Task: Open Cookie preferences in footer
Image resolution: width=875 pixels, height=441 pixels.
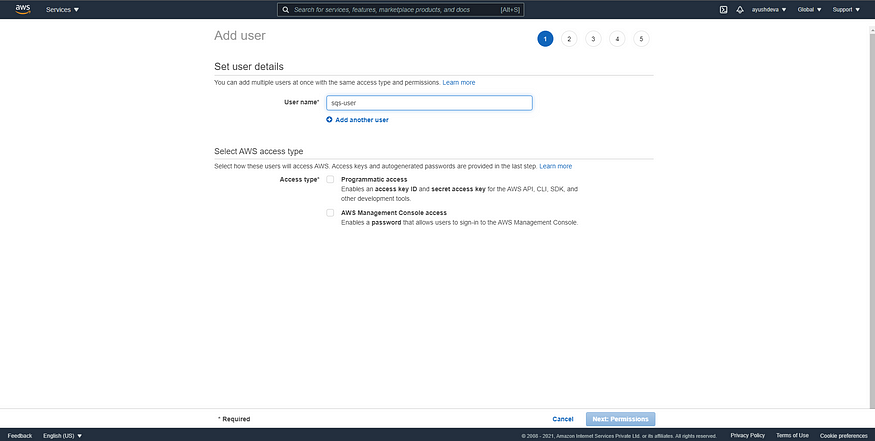Action: [843, 435]
